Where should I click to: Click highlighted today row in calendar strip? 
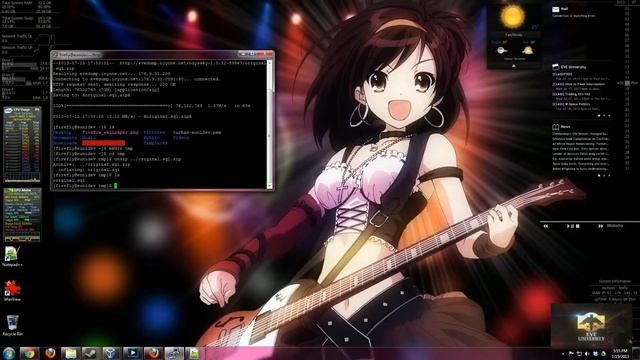pyautogui.click(x=627, y=83)
